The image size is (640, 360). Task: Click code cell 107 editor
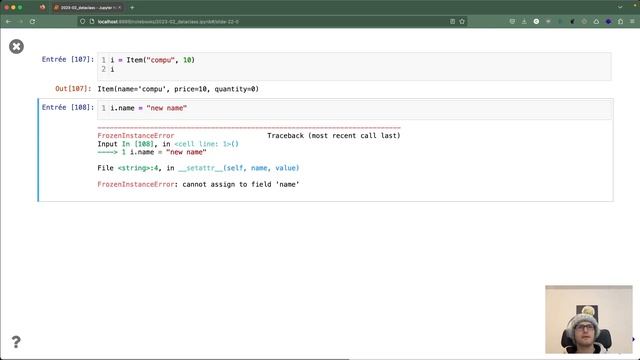pos(354,66)
